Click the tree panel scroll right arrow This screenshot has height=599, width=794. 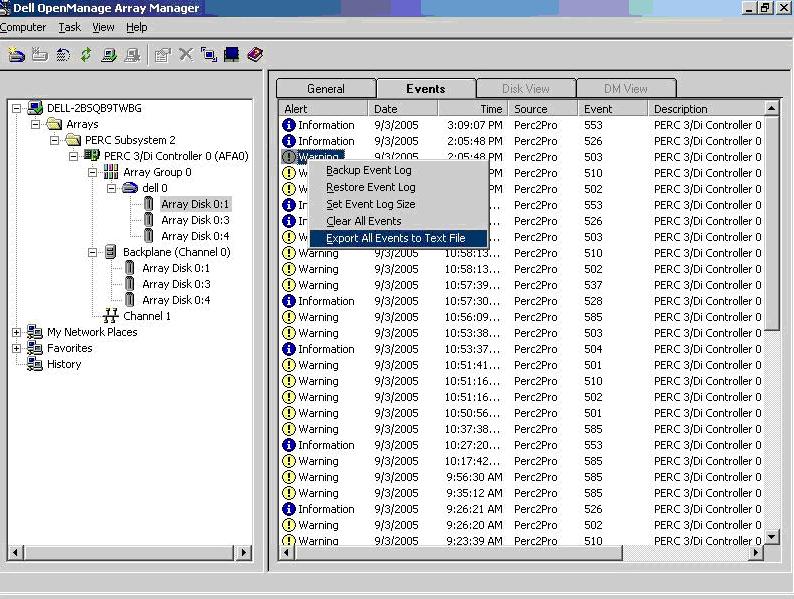244,552
